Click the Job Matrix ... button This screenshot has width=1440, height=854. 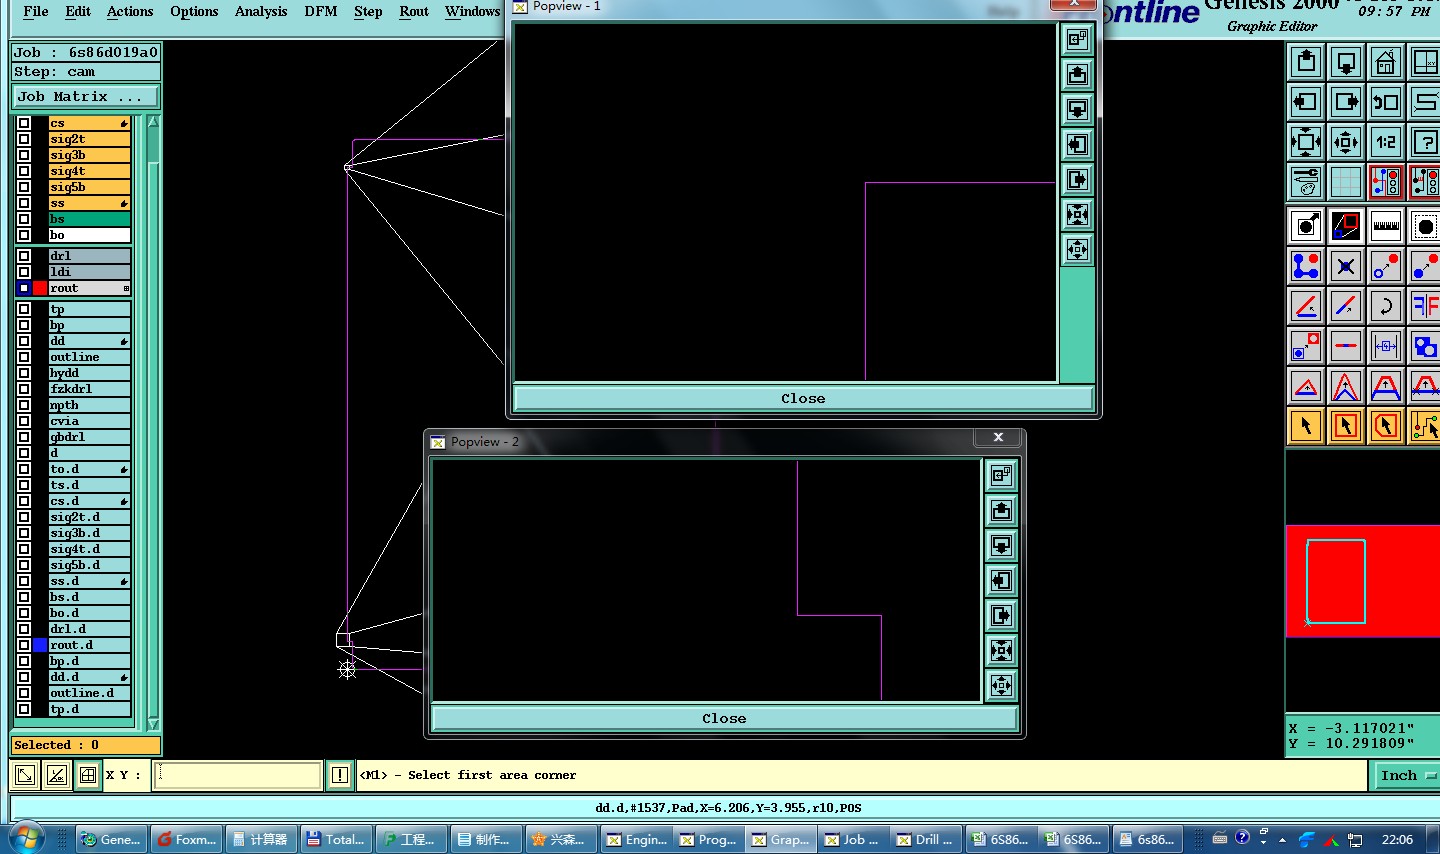[86, 96]
